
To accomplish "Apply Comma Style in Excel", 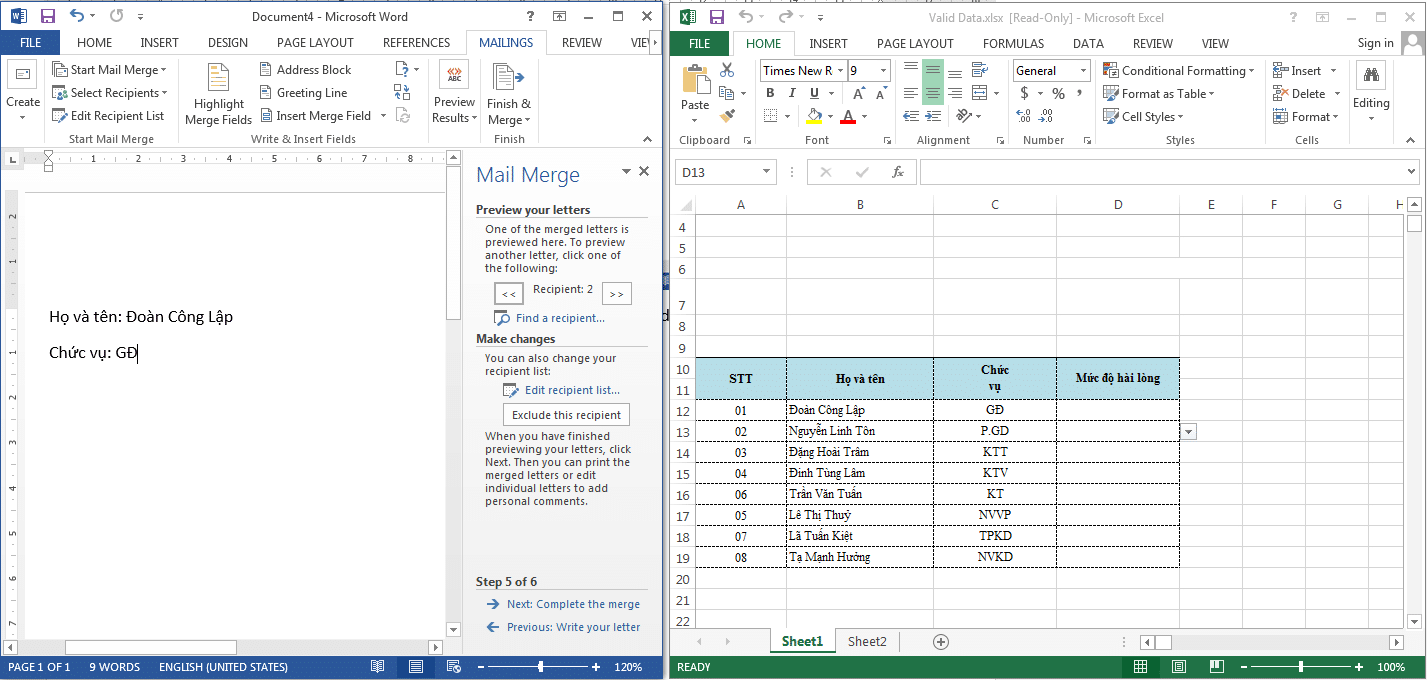I will pos(1081,93).
